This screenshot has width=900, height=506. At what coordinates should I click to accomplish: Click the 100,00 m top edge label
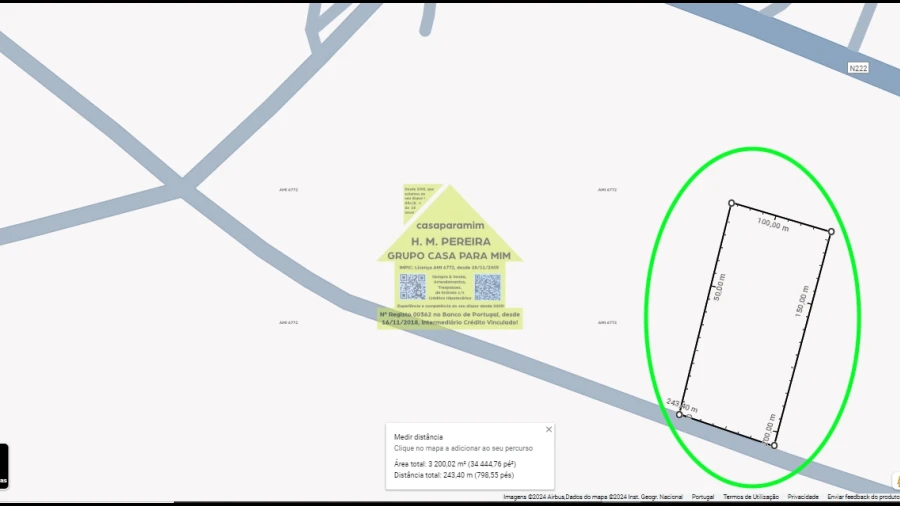(773, 222)
